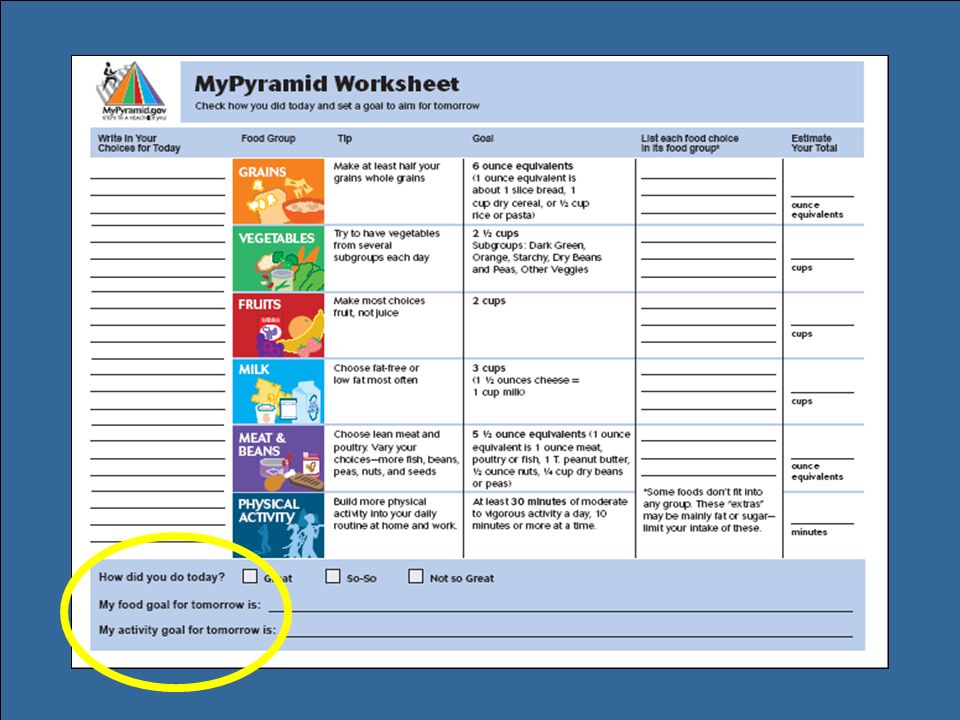Image resolution: width=960 pixels, height=720 pixels.
Task: Select the FRUITS food group image
Action: (279, 325)
